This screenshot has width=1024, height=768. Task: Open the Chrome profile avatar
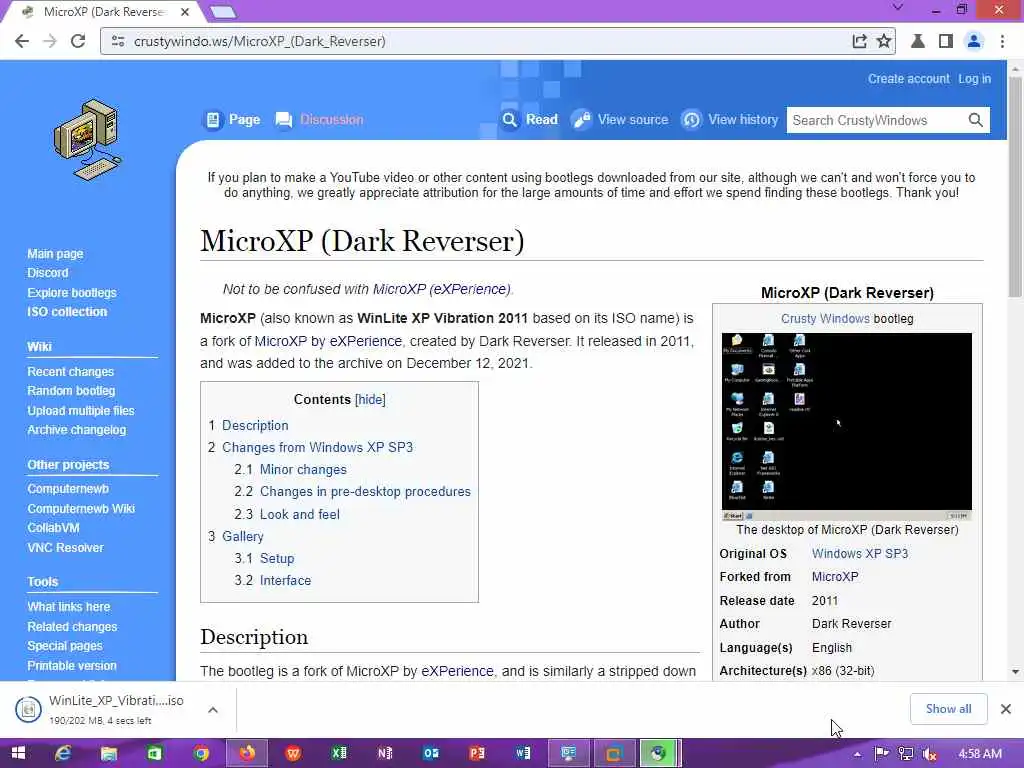click(x=974, y=41)
